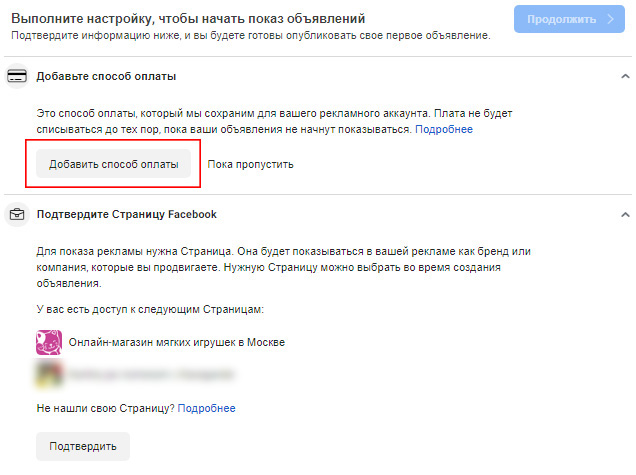Click the Подтвердить button
636x475 pixels.
[83, 446]
